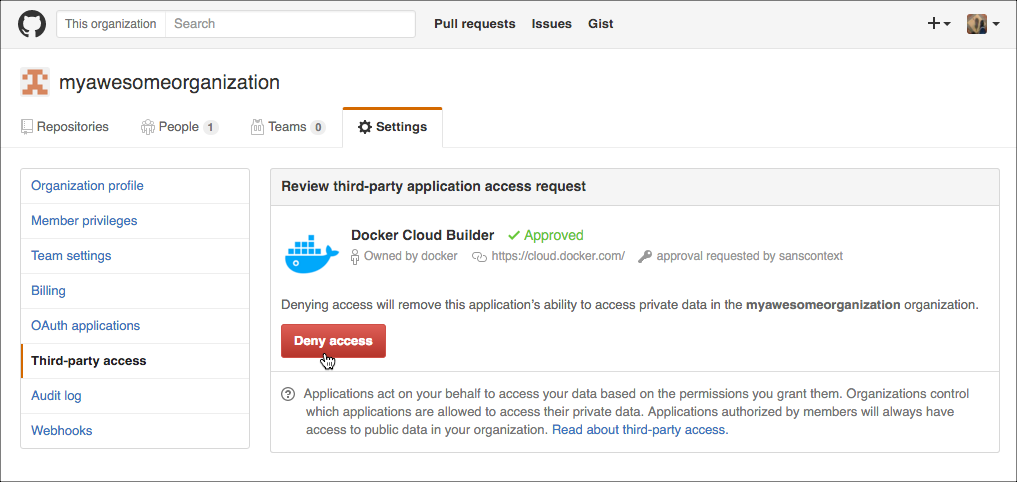Select Organization profile in the sidebar
This screenshot has width=1017, height=482.
click(87, 186)
